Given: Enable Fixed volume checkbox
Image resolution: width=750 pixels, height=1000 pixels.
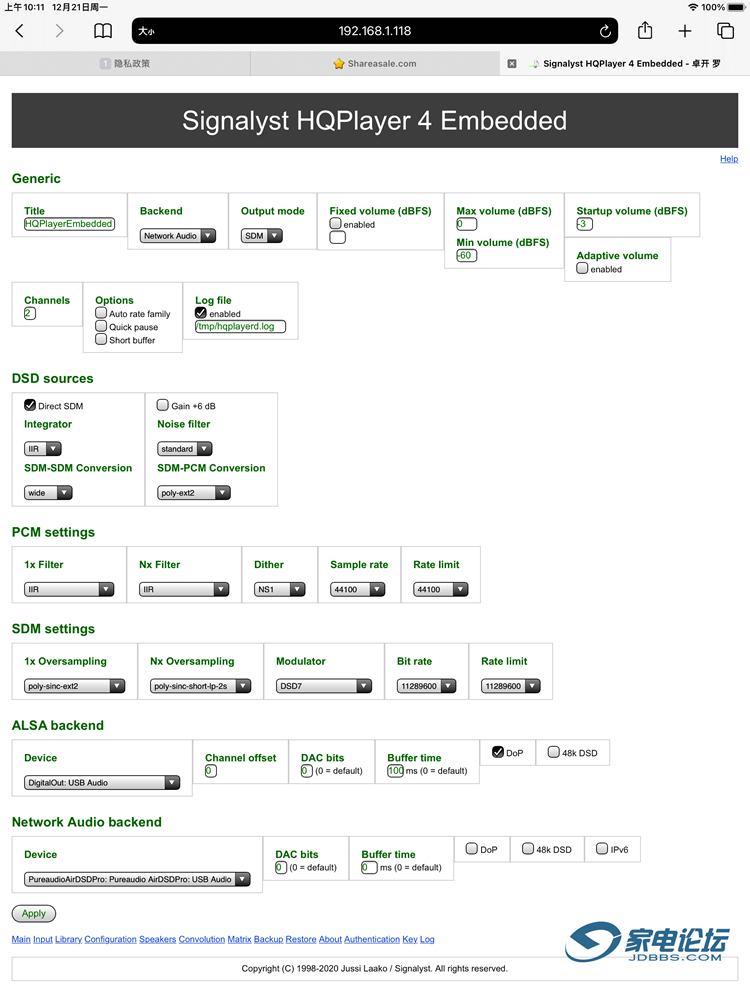Looking at the screenshot, I should click(x=335, y=223).
